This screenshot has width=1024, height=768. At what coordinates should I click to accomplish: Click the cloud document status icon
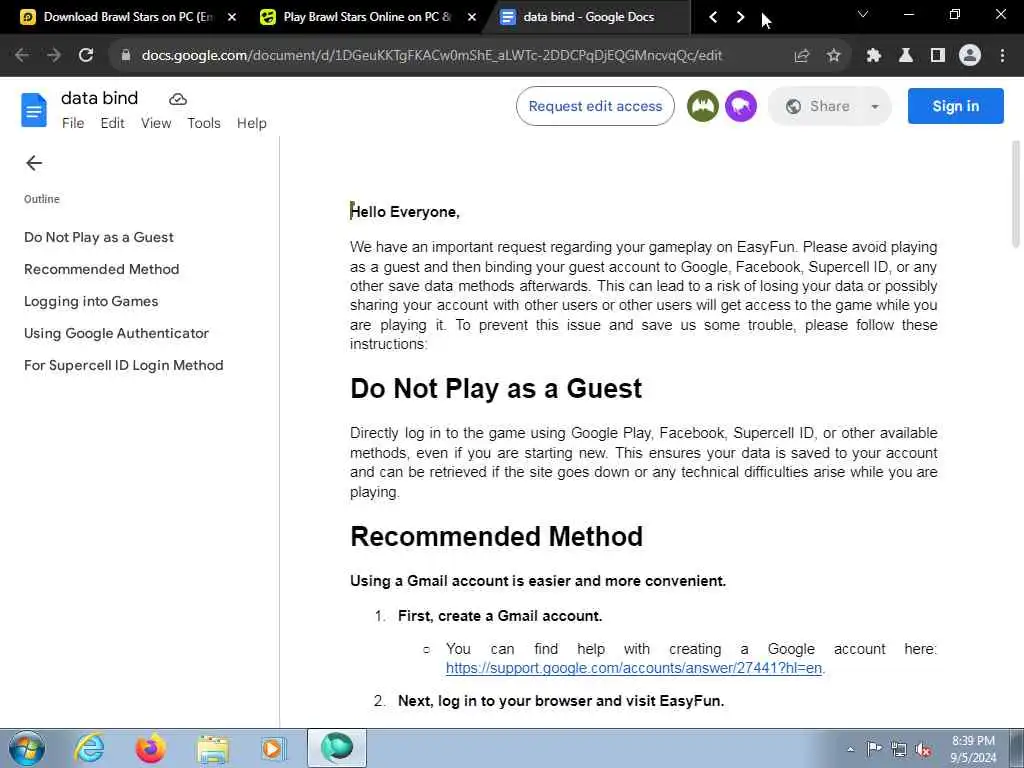(178, 99)
